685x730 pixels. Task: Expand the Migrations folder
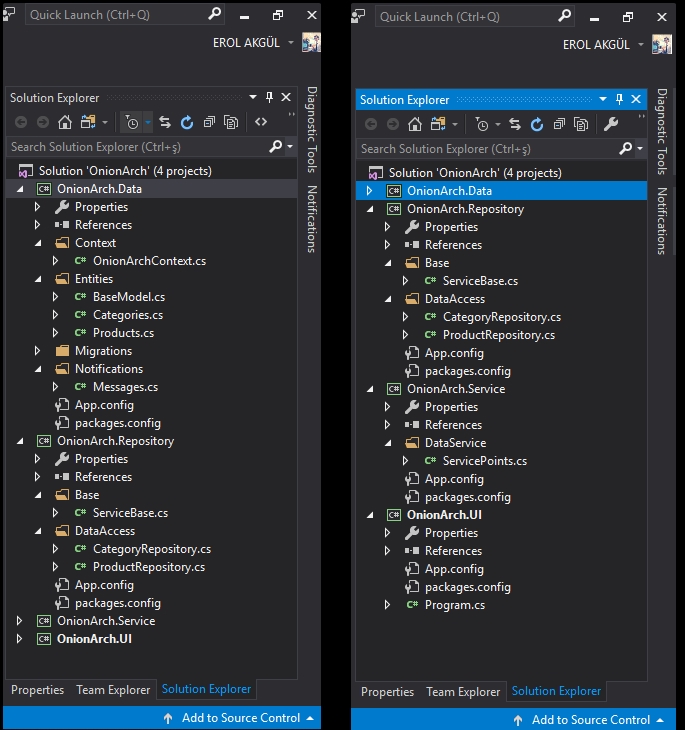click(x=38, y=351)
